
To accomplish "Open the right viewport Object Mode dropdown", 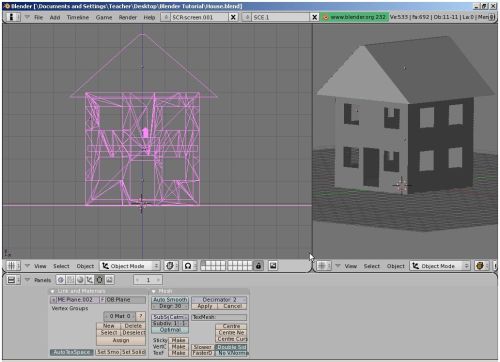I will [x=440, y=266].
